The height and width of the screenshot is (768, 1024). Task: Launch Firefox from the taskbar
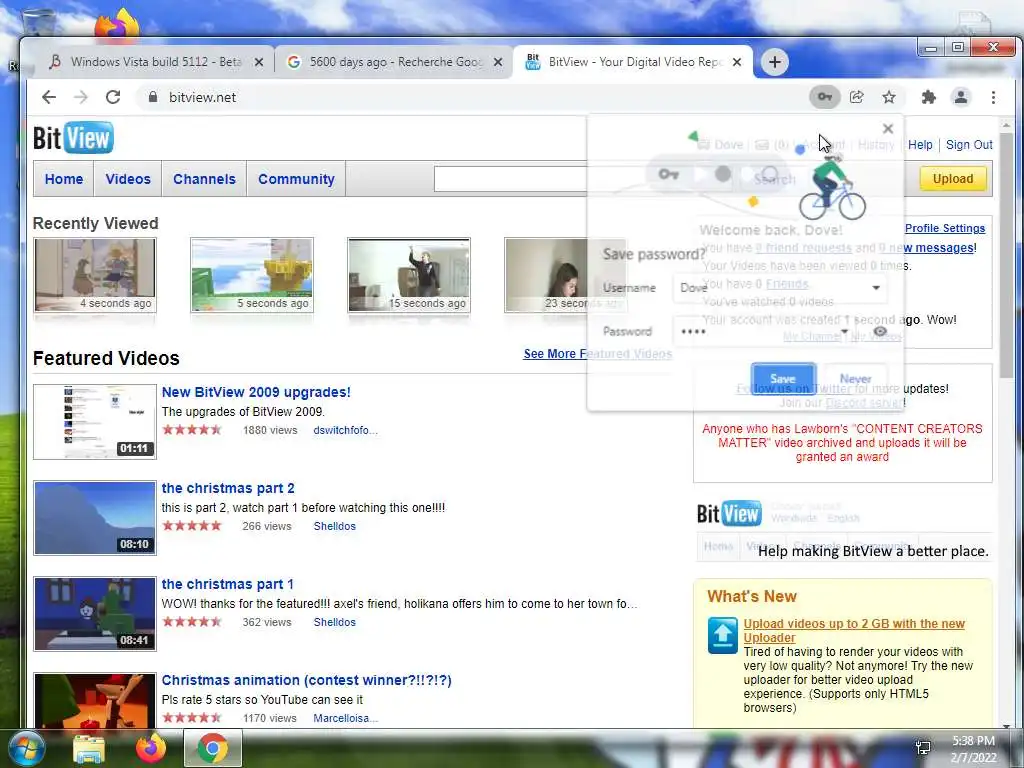coord(150,748)
